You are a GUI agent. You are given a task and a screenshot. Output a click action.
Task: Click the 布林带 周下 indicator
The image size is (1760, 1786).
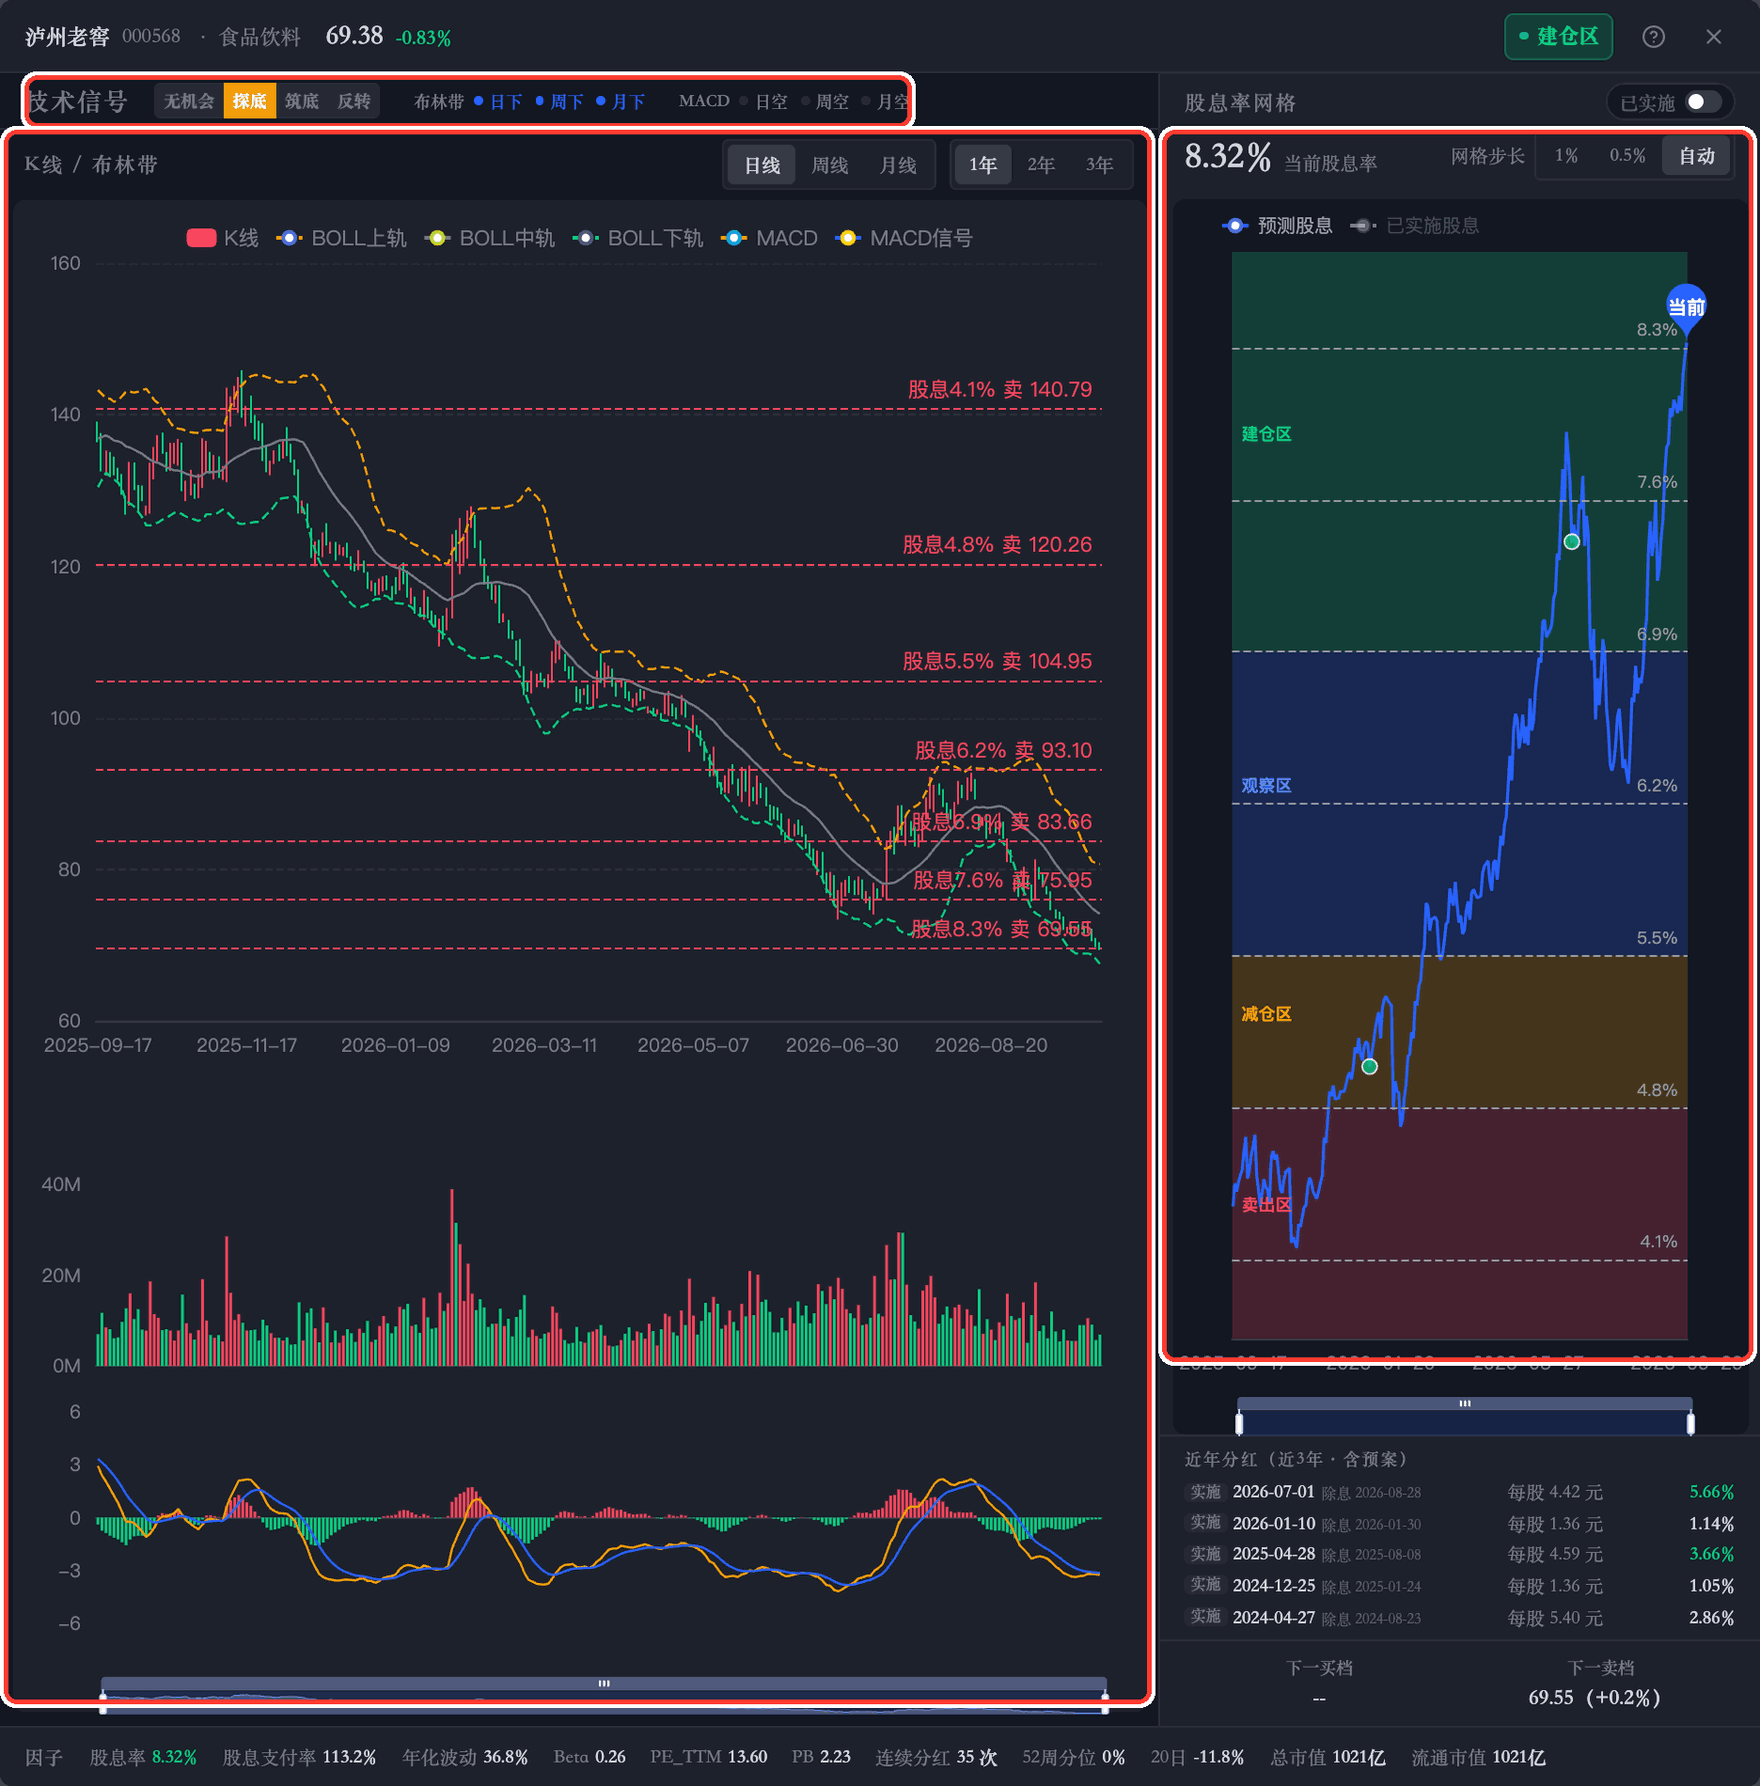pyautogui.click(x=559, y=101)
